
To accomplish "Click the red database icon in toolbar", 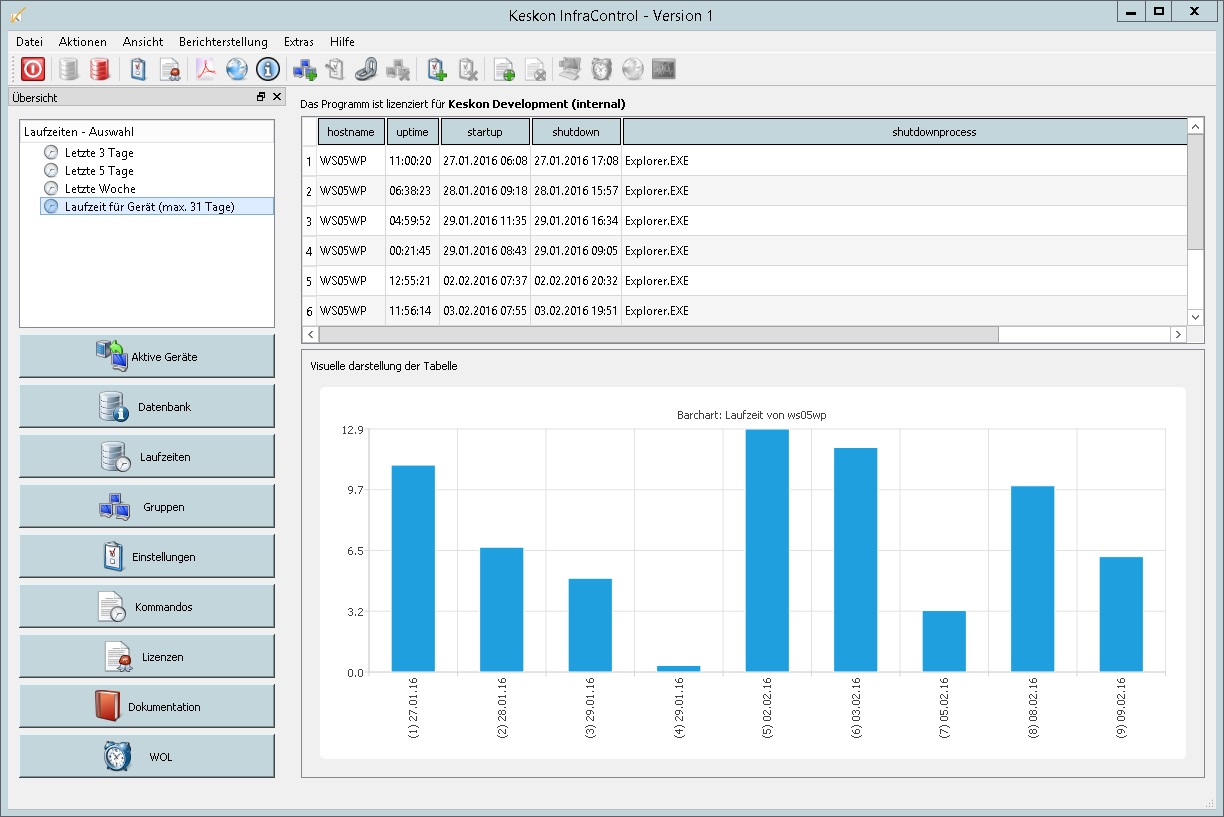I will (x=99, y=69).
